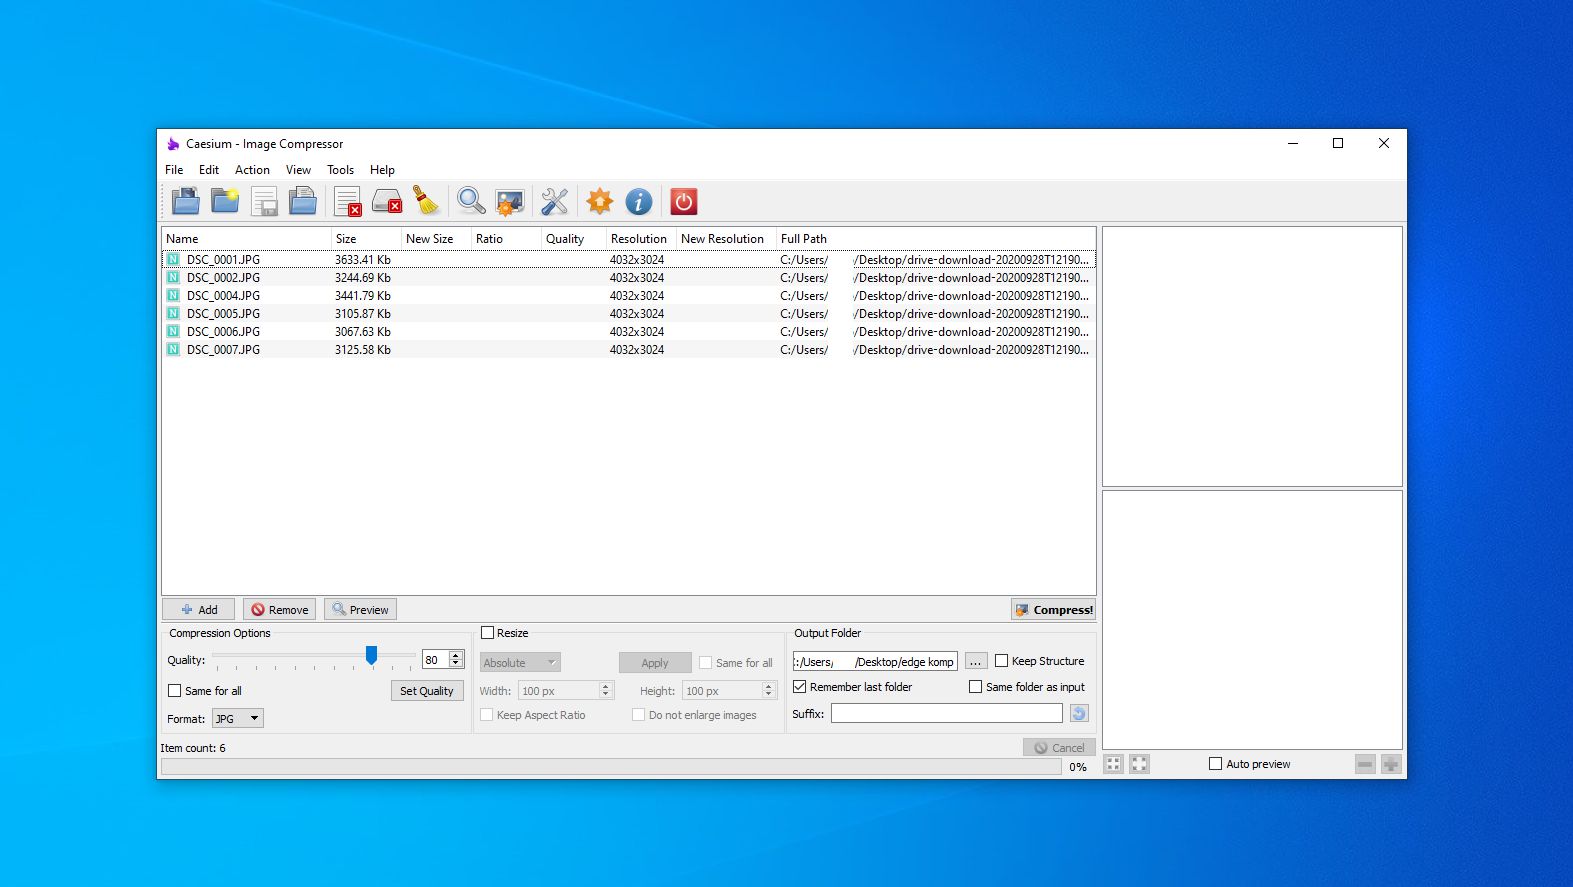
Task: Click the Set Quality button
Action: coord(427,691)
